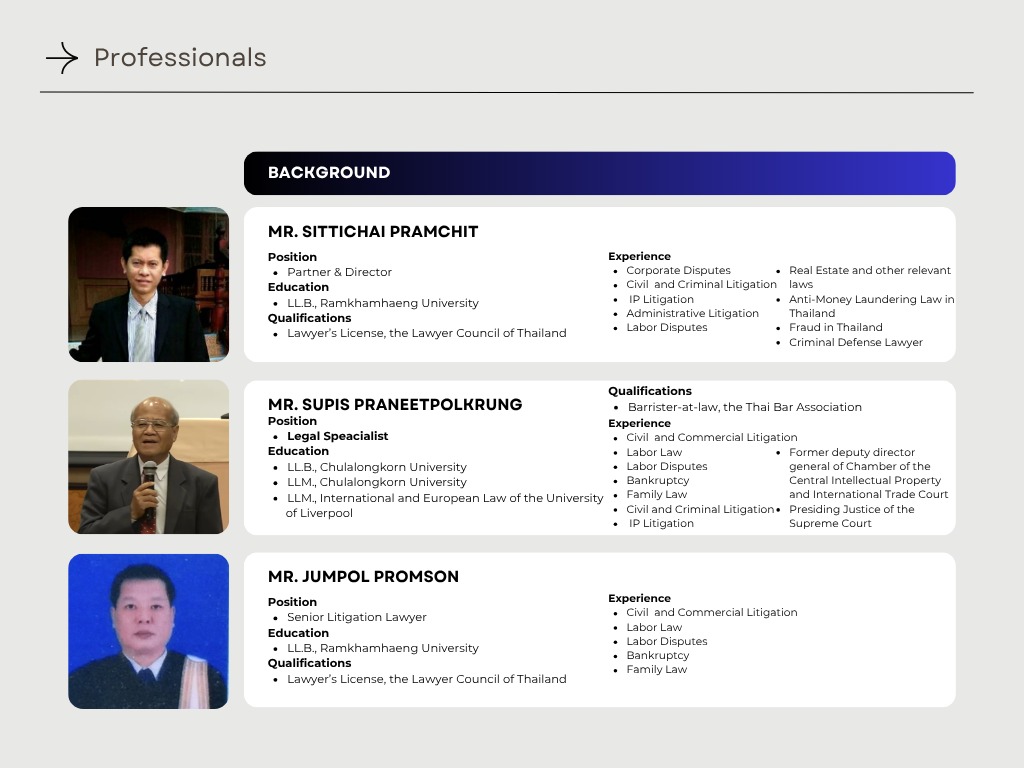Select Sittichai's LL.B., Ramkhamhaeng University line
The height and width of the screenshot is (768, 1024).
pyautogui.click(x=383, y=303)
